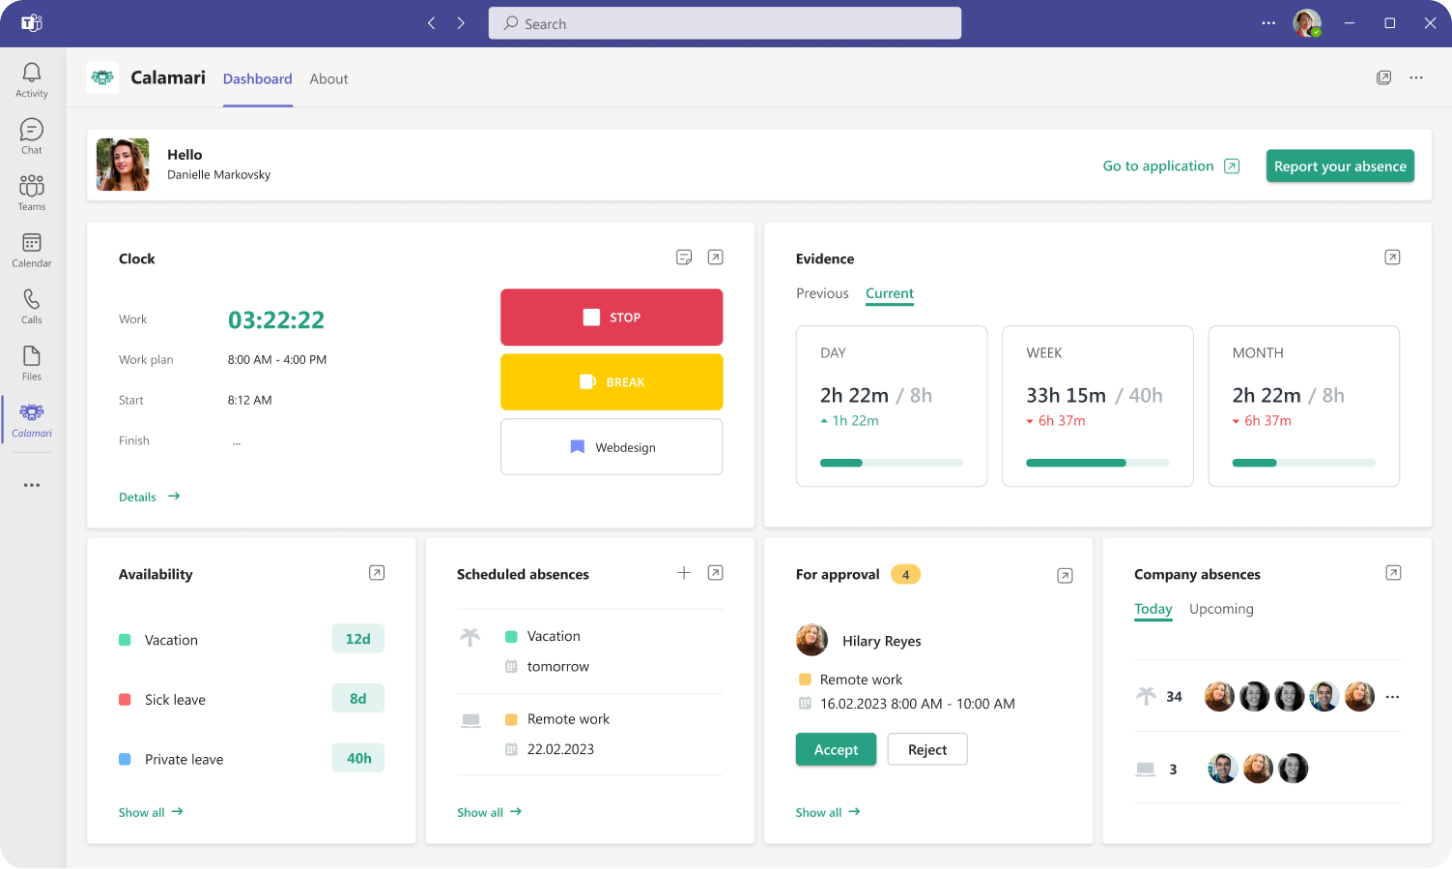Show all in Availability card
Image resolution: width=1452 pixels, height=869 pixels.
(x=151, y=812)
